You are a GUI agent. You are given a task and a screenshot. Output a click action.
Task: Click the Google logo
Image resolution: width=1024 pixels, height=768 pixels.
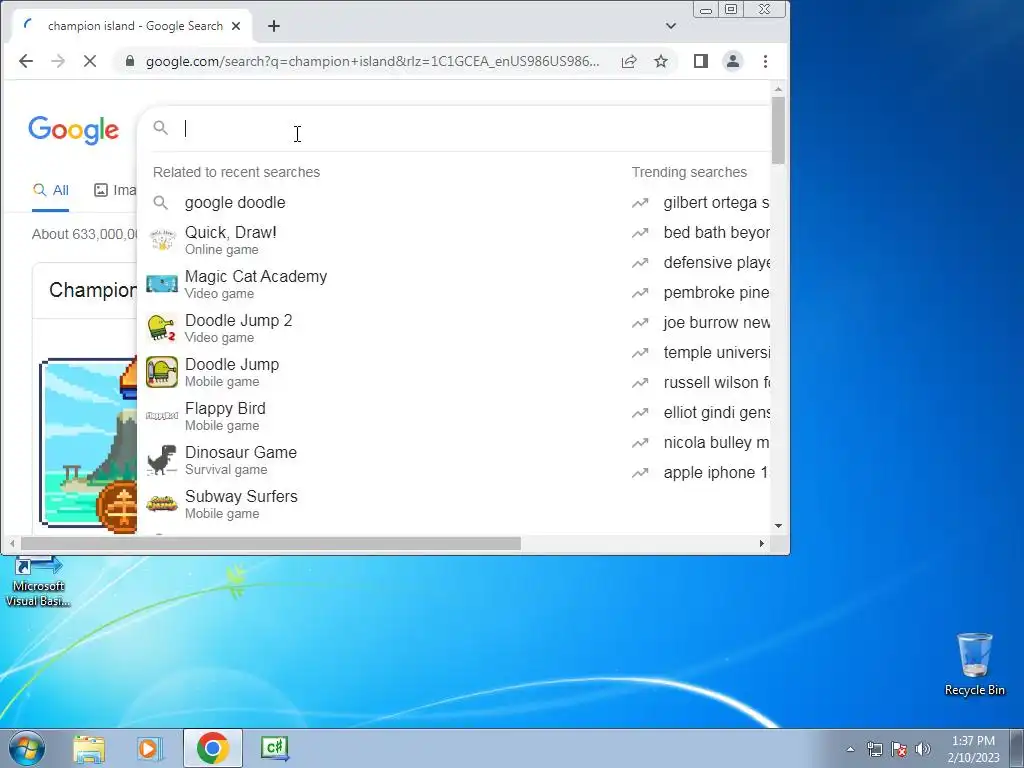[74, 130]
